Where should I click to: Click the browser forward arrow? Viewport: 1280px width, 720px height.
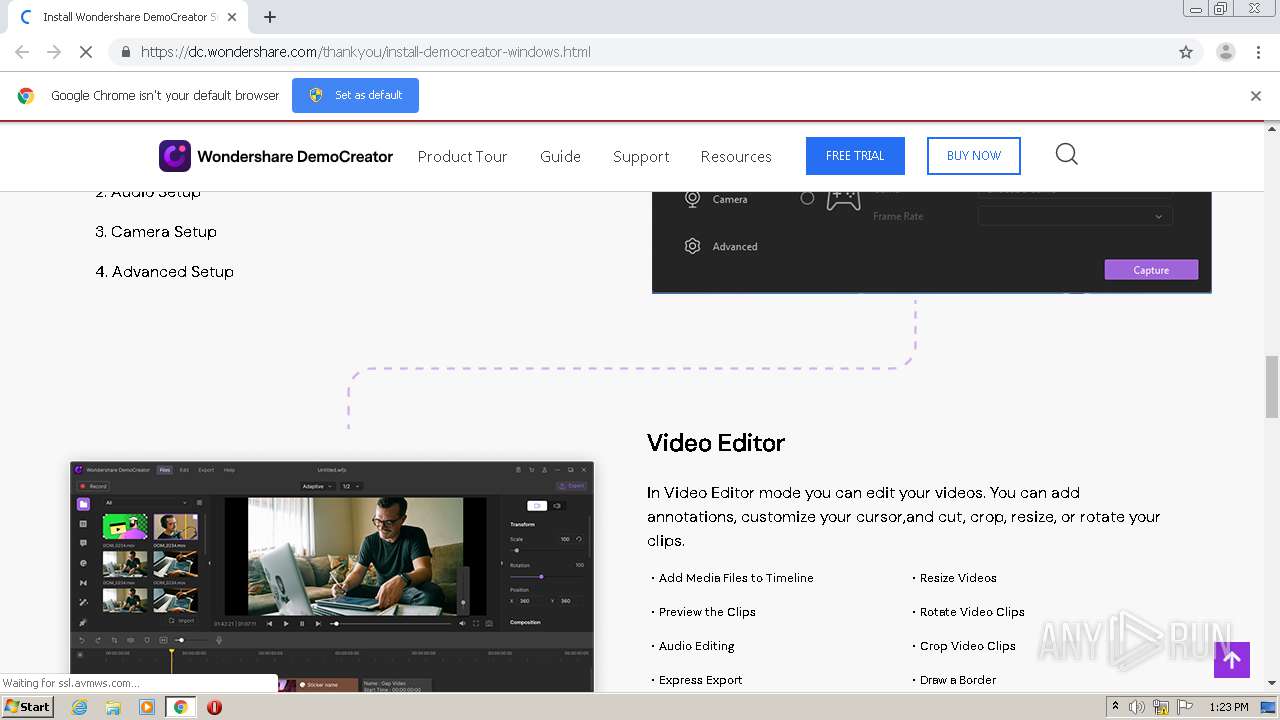[x=54, y=52]
